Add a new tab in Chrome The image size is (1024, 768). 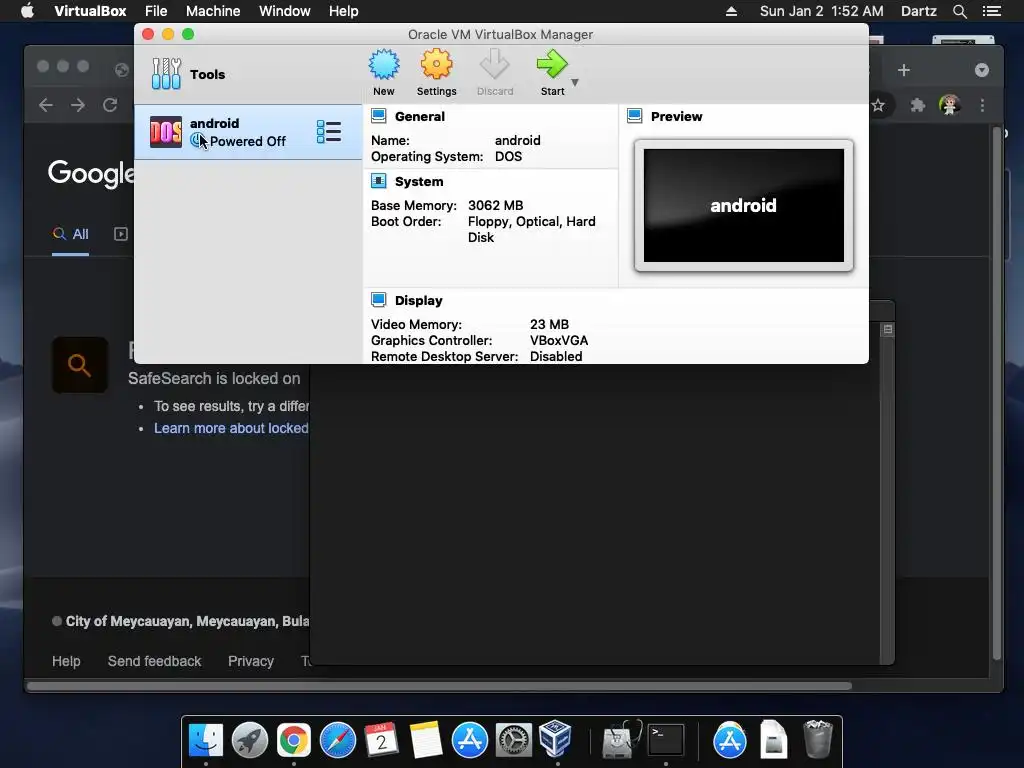pyautogui.click(x=904, y=70)
